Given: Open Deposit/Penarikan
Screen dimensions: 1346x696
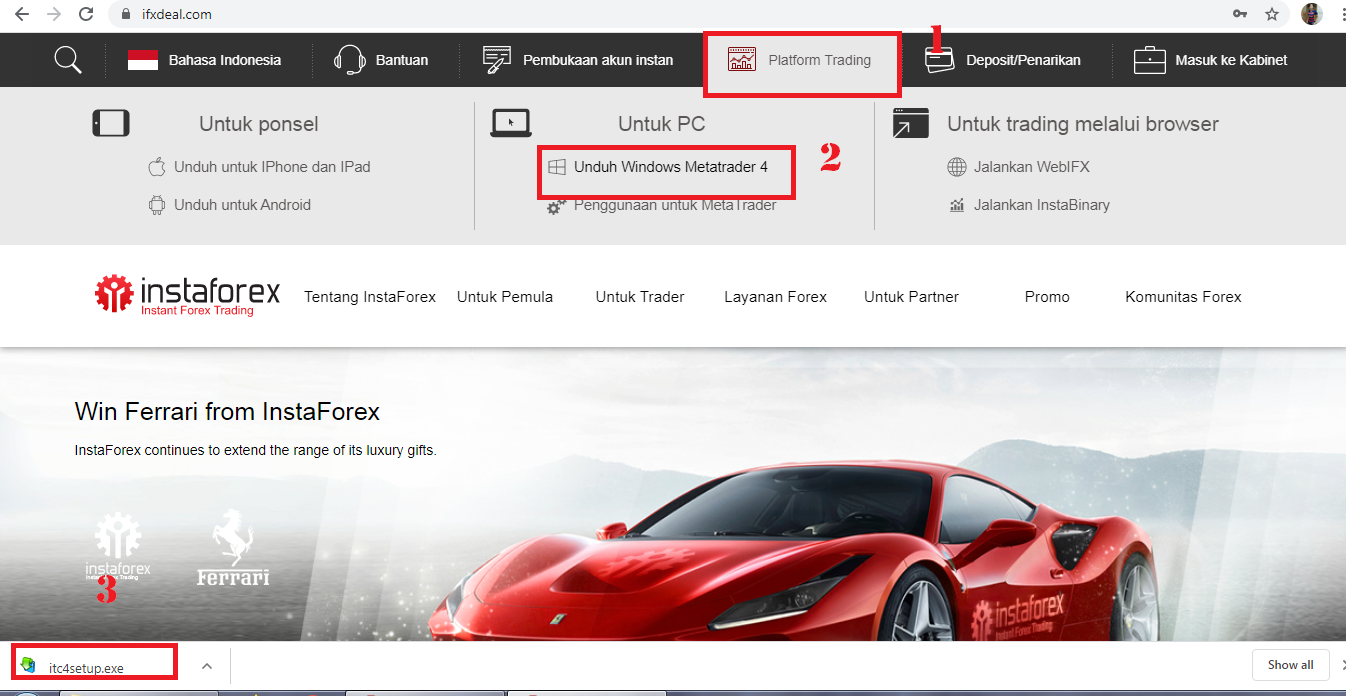Looking at the screenshot, I should tap(1023, 60).
